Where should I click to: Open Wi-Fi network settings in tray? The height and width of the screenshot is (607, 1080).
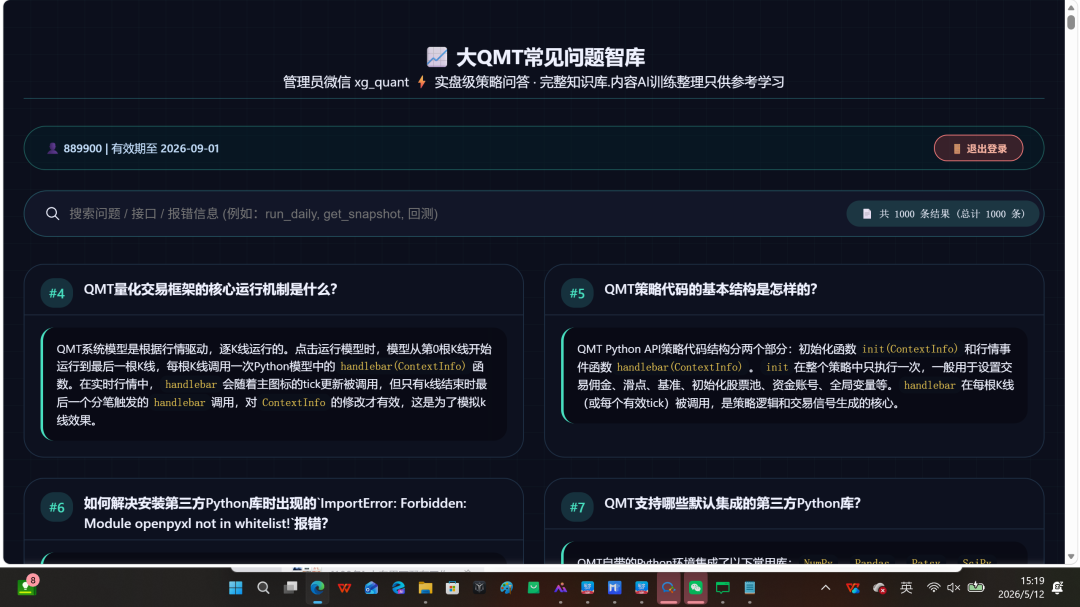tap(933, 588)
